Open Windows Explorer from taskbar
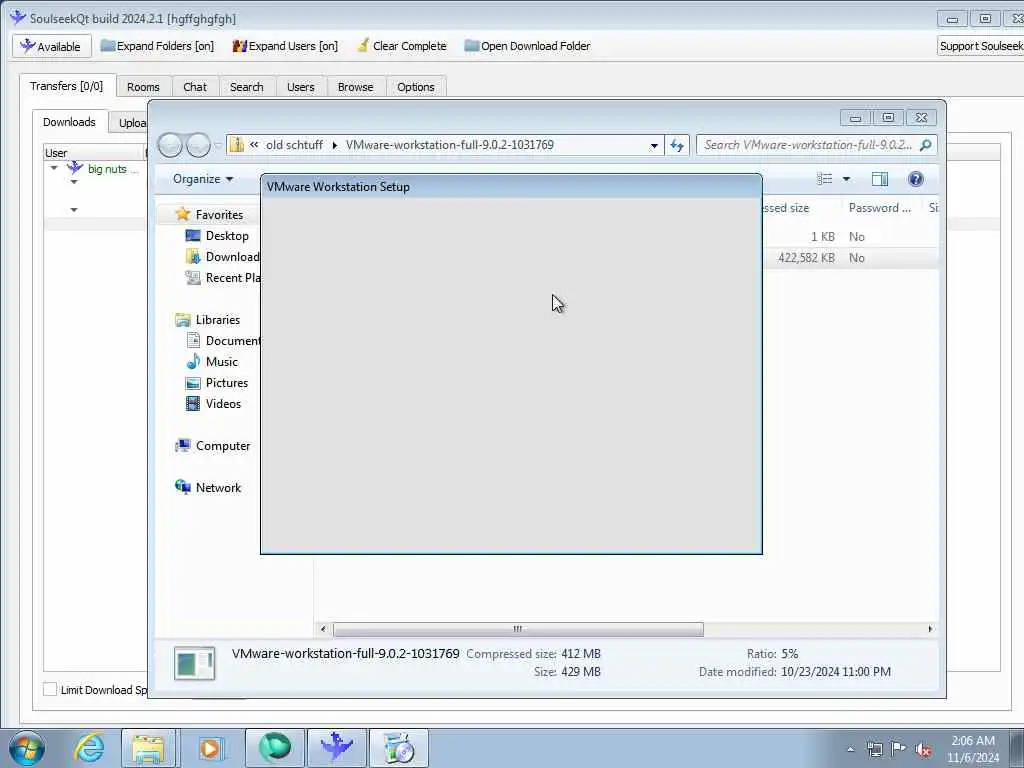 pos(148,748)
